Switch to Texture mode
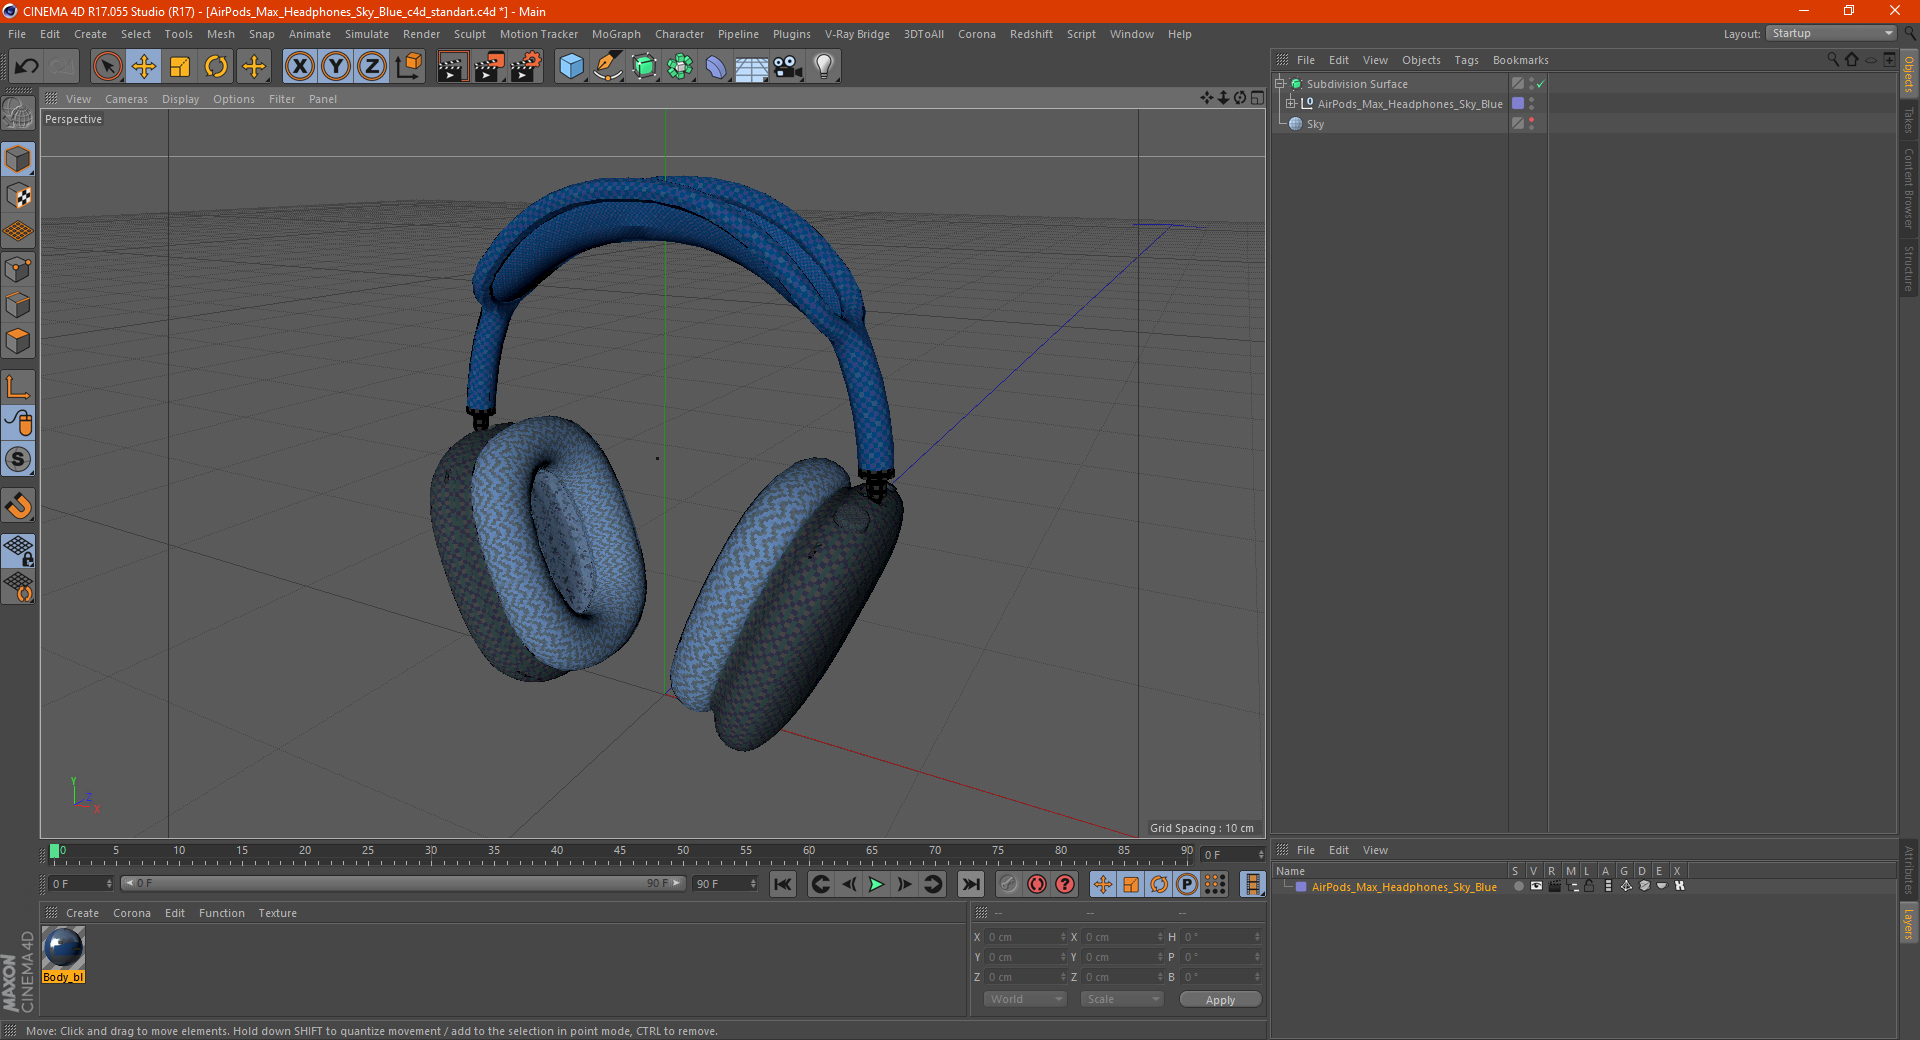The height and width of the screenshot is (1040, 1920). point(18,196)
